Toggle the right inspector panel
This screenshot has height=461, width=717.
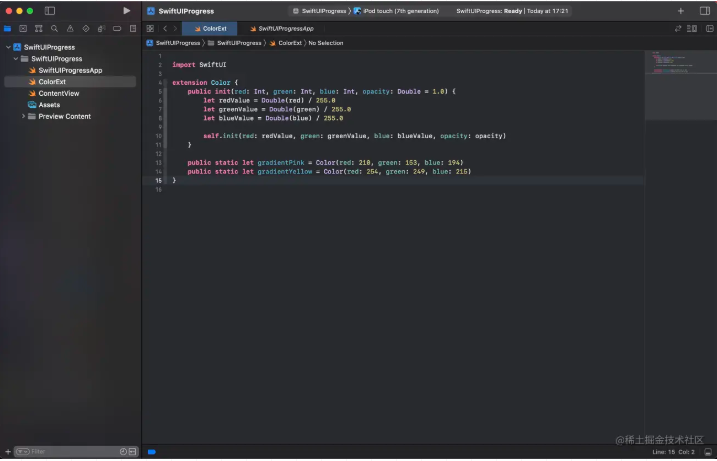coord(704,10)
